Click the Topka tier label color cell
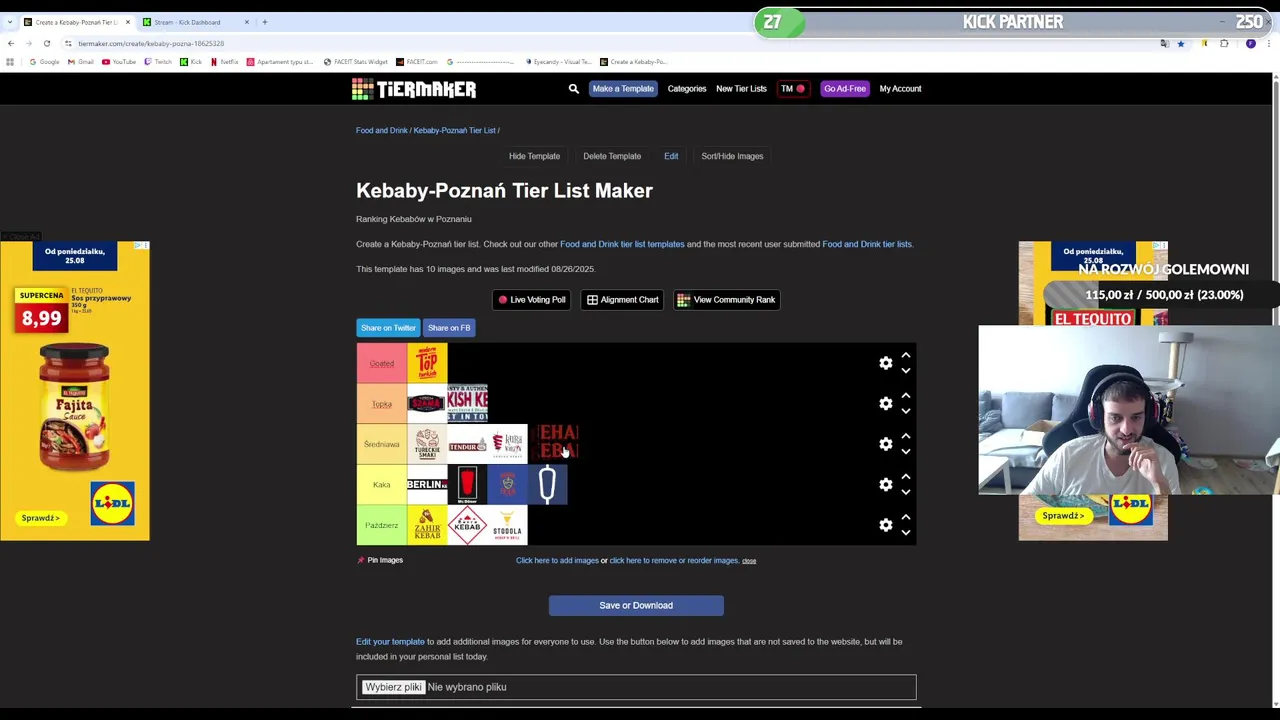The height and width of the screenshot is (720, 1280). click(x=382, y=403)
